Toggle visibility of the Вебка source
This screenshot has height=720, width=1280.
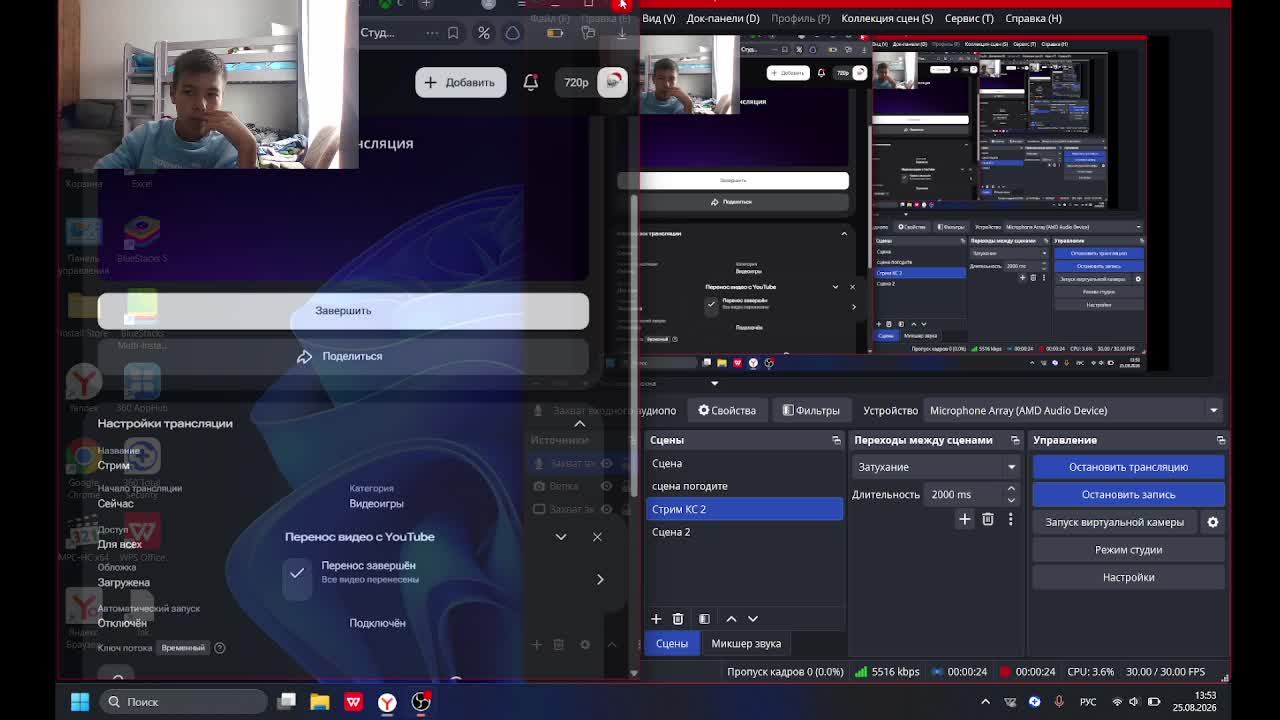click(x=606, y=486)
